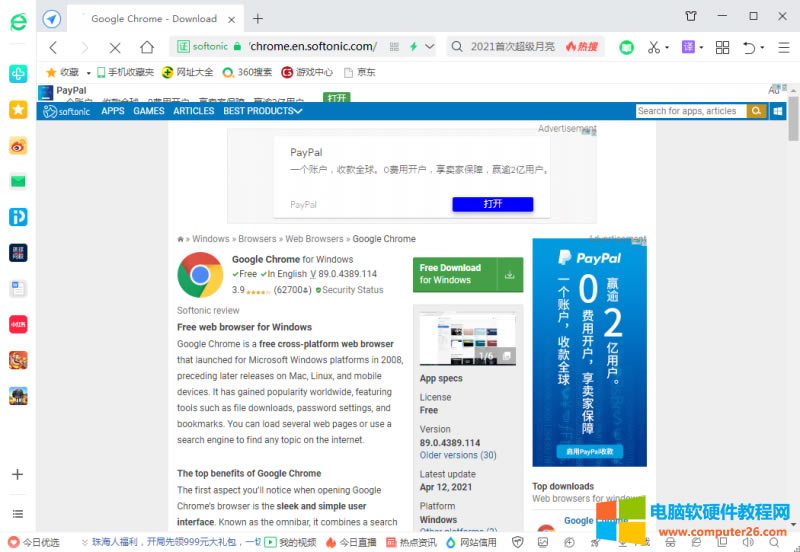The width and height of the screenshot is (800, 552).
Task: Open the undo closed tab dropdown
Action: 753,47
